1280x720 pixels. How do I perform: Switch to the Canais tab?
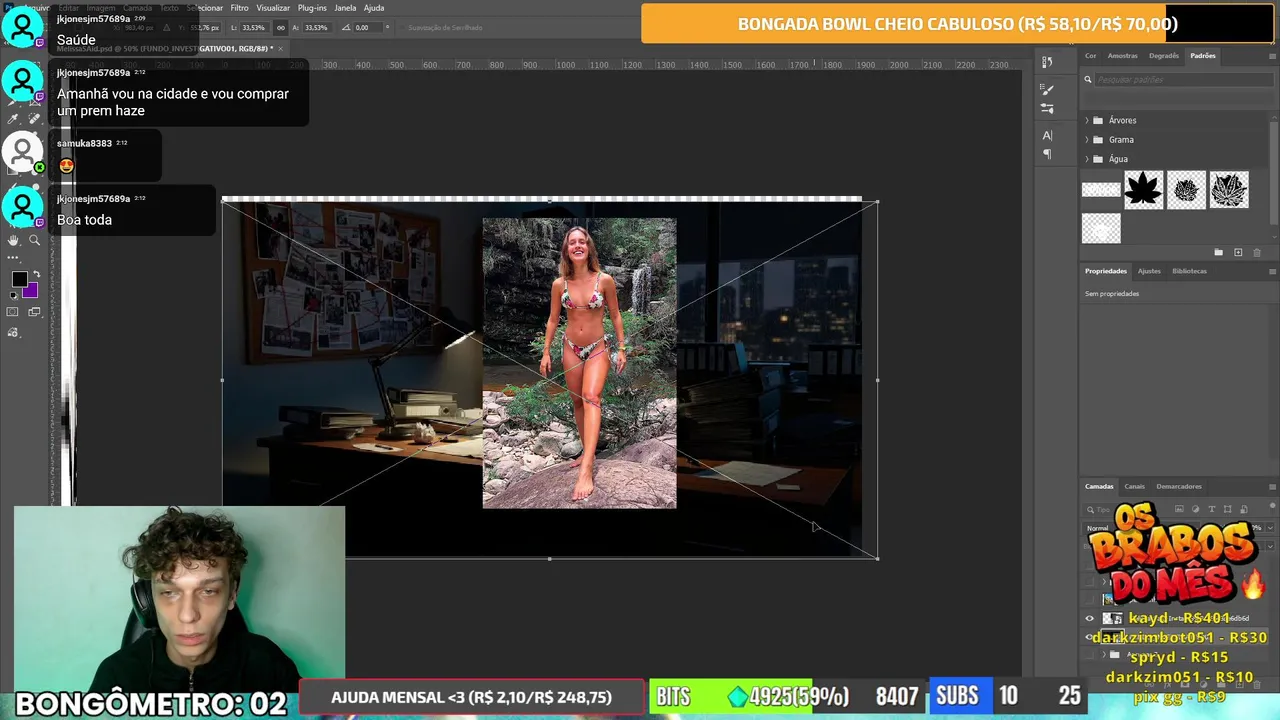(1134, 486)
